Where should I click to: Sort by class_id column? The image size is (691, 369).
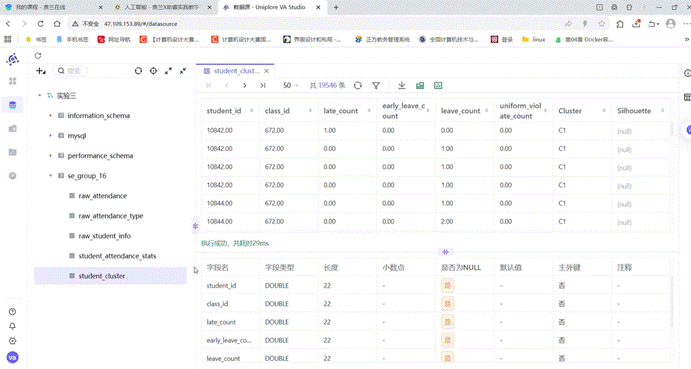(x=310, y=111)
